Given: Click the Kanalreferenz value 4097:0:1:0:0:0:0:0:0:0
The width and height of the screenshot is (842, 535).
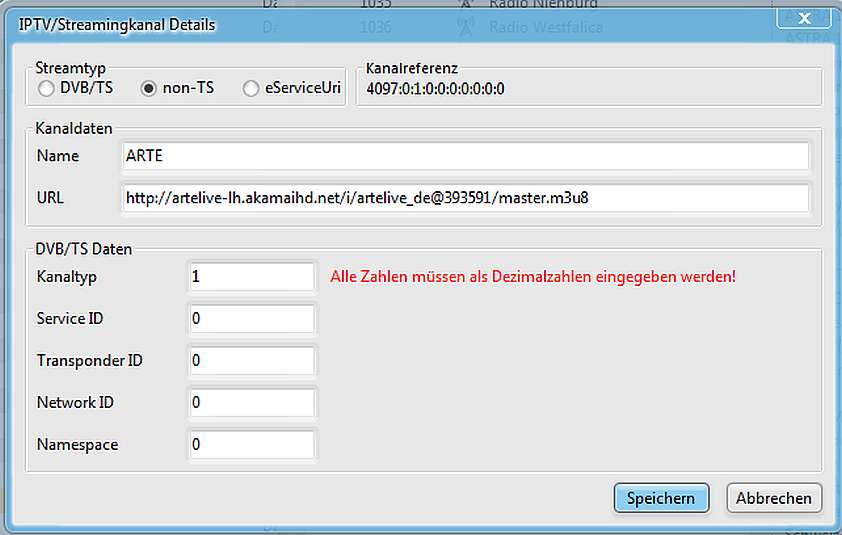Looking at the screenshot, I should pos(435,89).
